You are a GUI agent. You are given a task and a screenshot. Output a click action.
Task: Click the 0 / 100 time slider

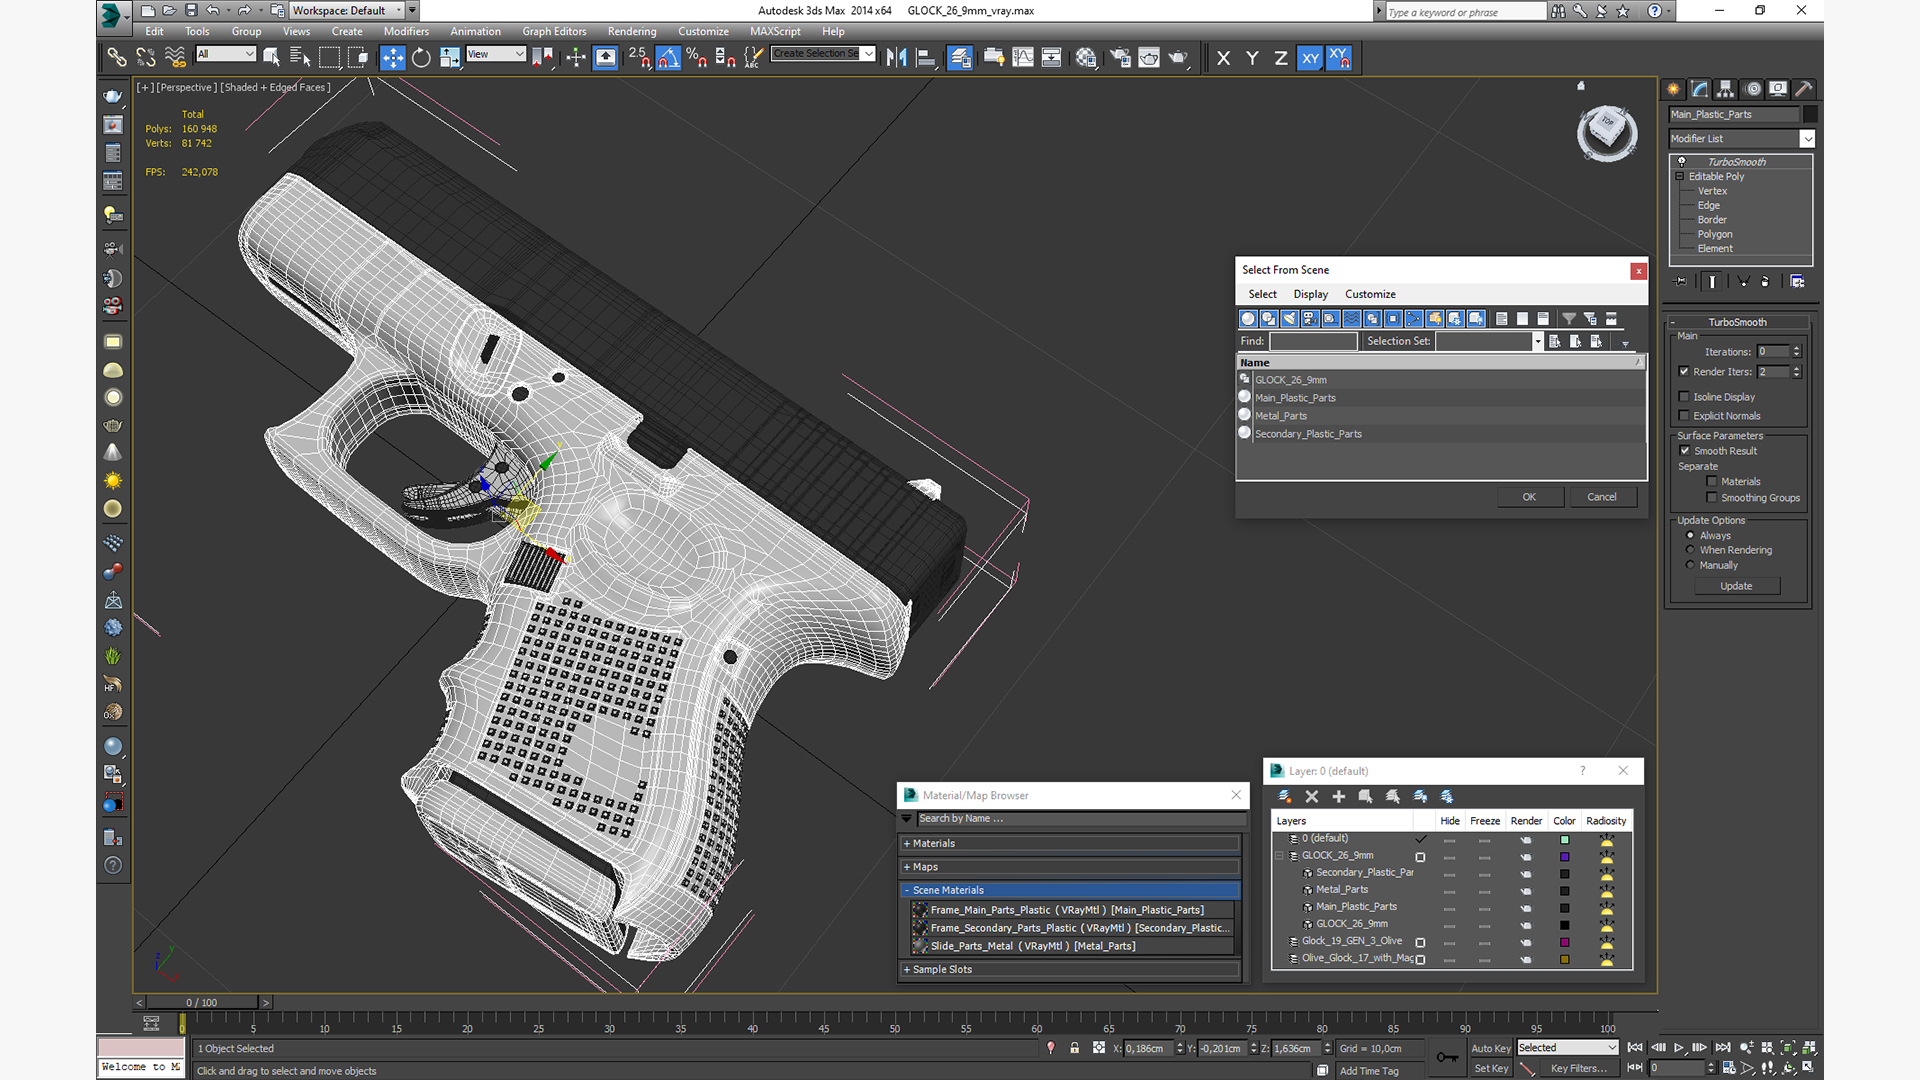tap(202, 1002)
